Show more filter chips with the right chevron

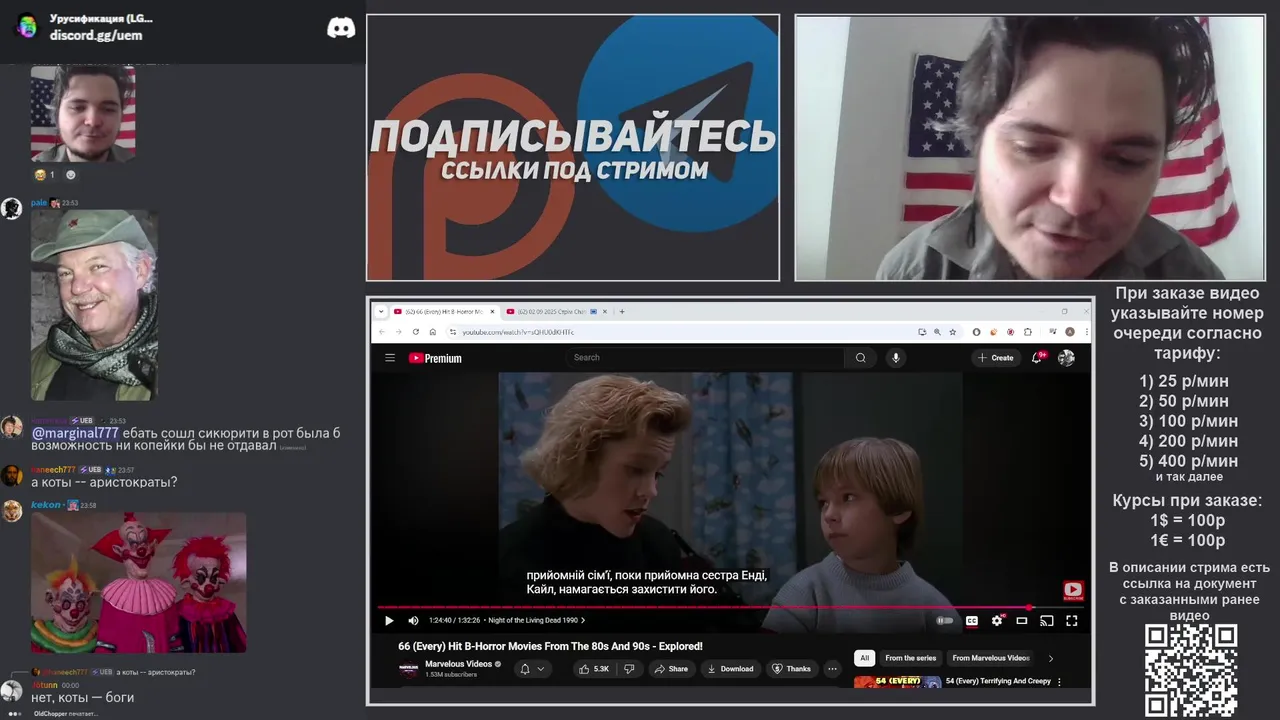(x=1050, y=658)
